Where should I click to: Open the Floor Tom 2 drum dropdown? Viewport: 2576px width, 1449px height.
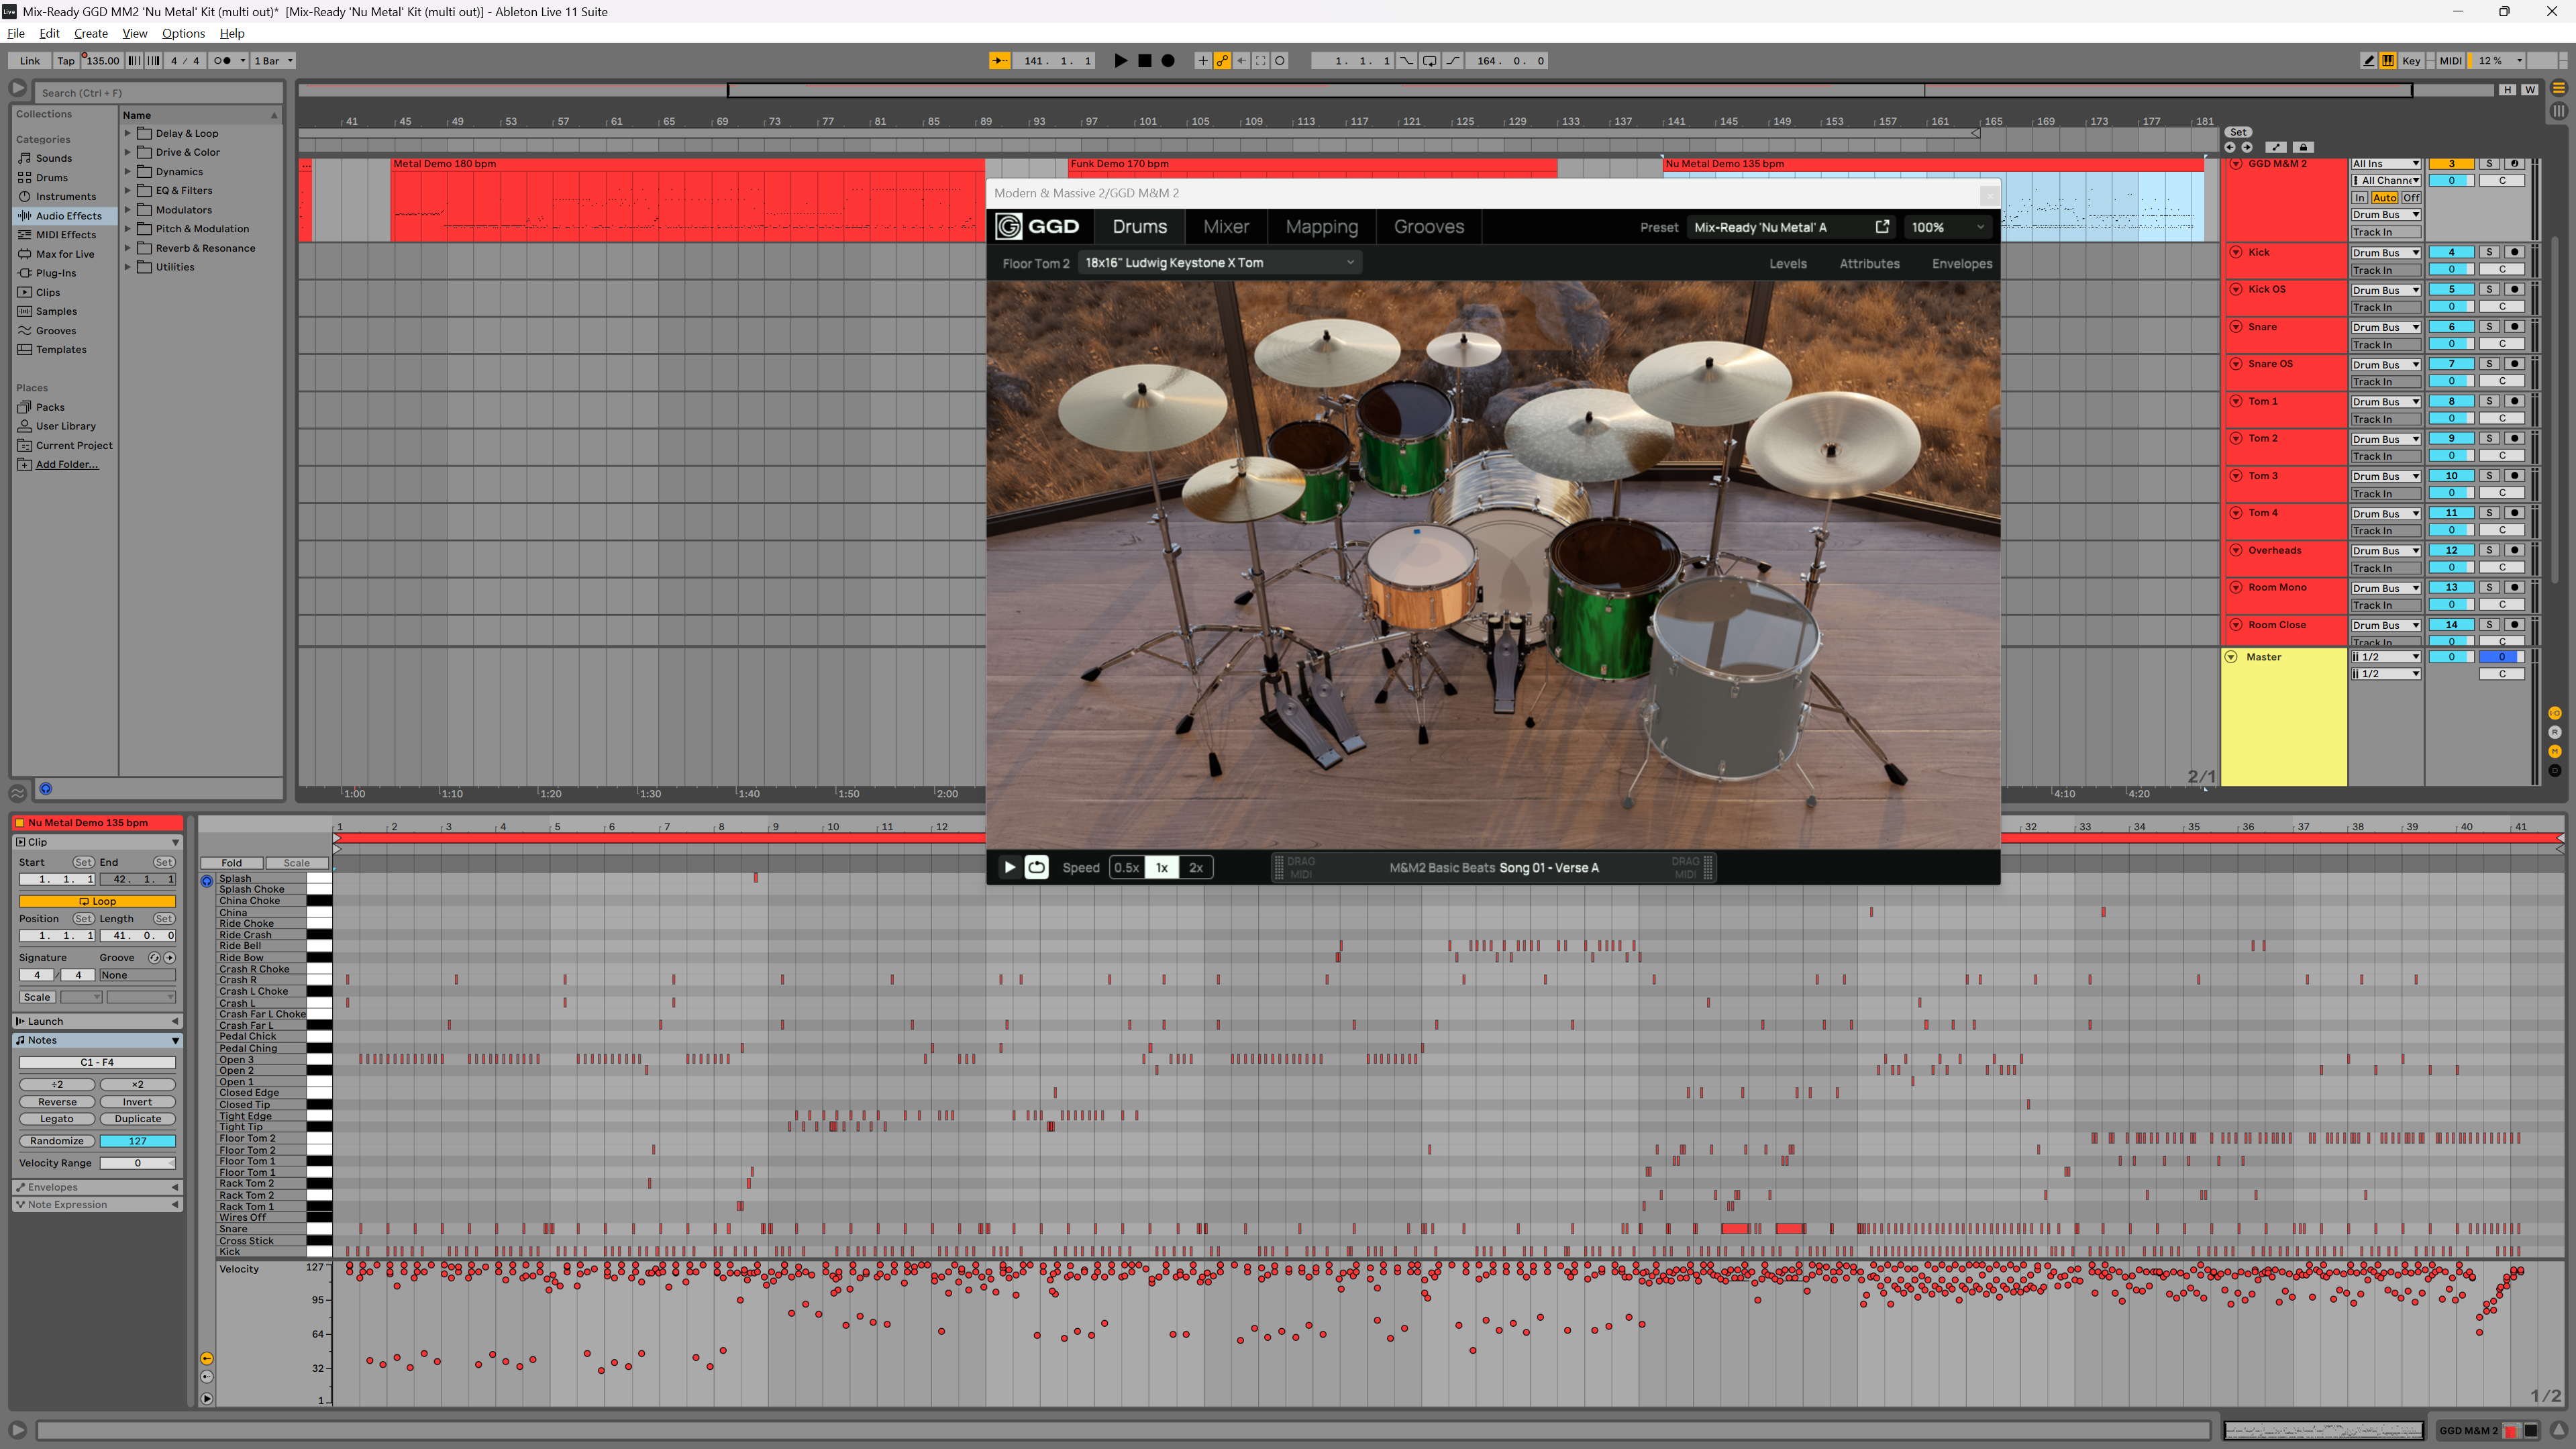tap(1220, 263)
